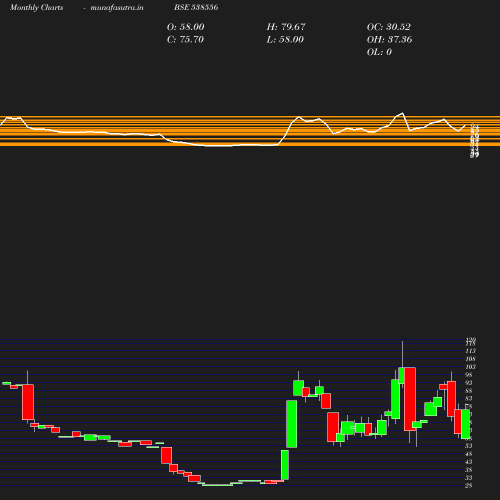Click the tallest red candle near 103

(x=410, y=399)
